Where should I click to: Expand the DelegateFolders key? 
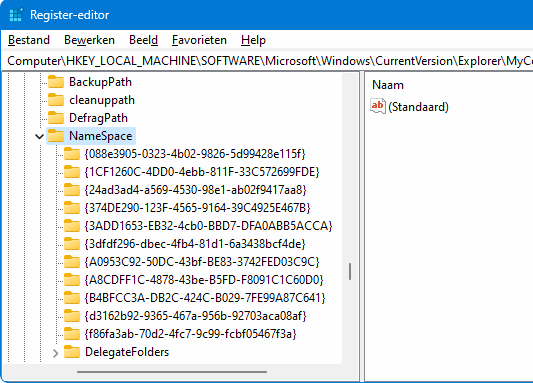(x=55, y=353)
